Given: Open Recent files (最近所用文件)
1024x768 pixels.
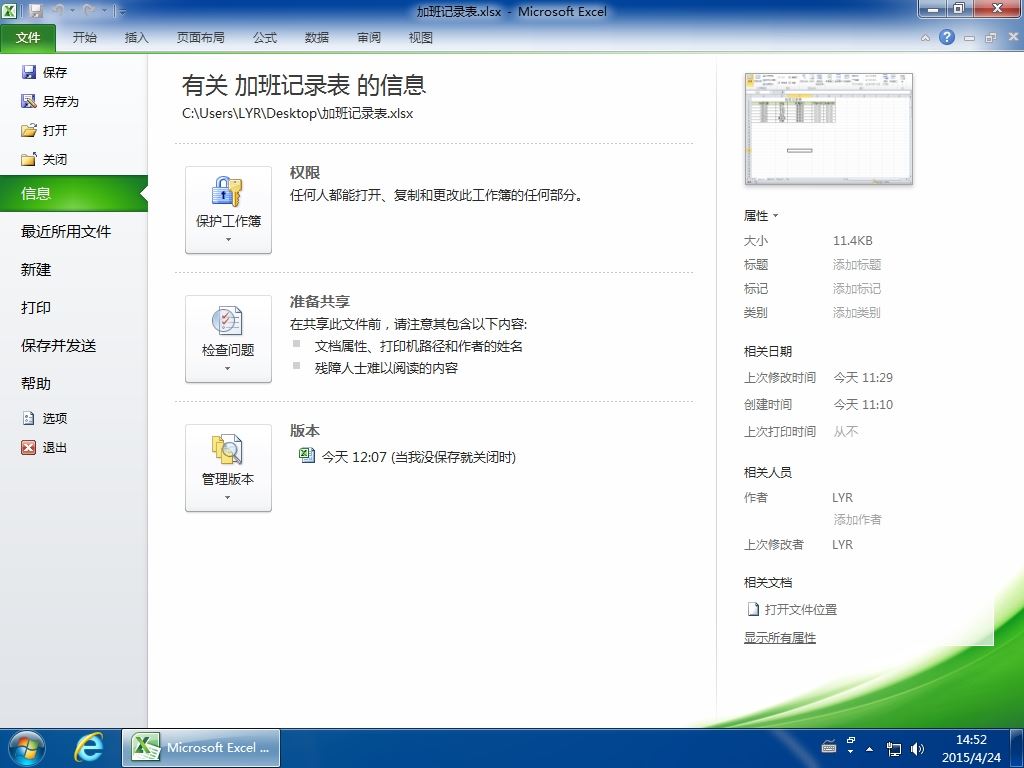Looking at the screenshot, I should [x=66, y=231].
